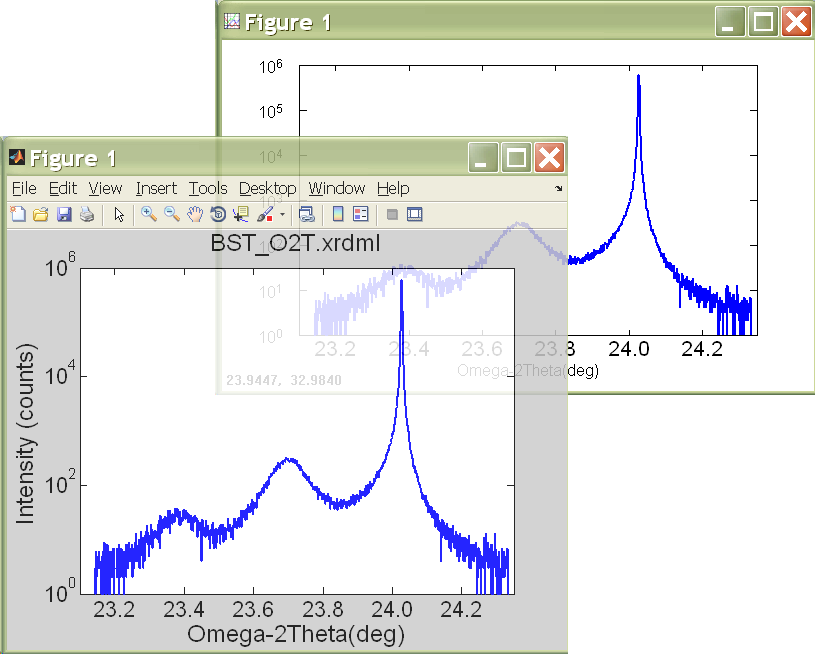
Task: Open the Tools menu
Action: point(208,188)
